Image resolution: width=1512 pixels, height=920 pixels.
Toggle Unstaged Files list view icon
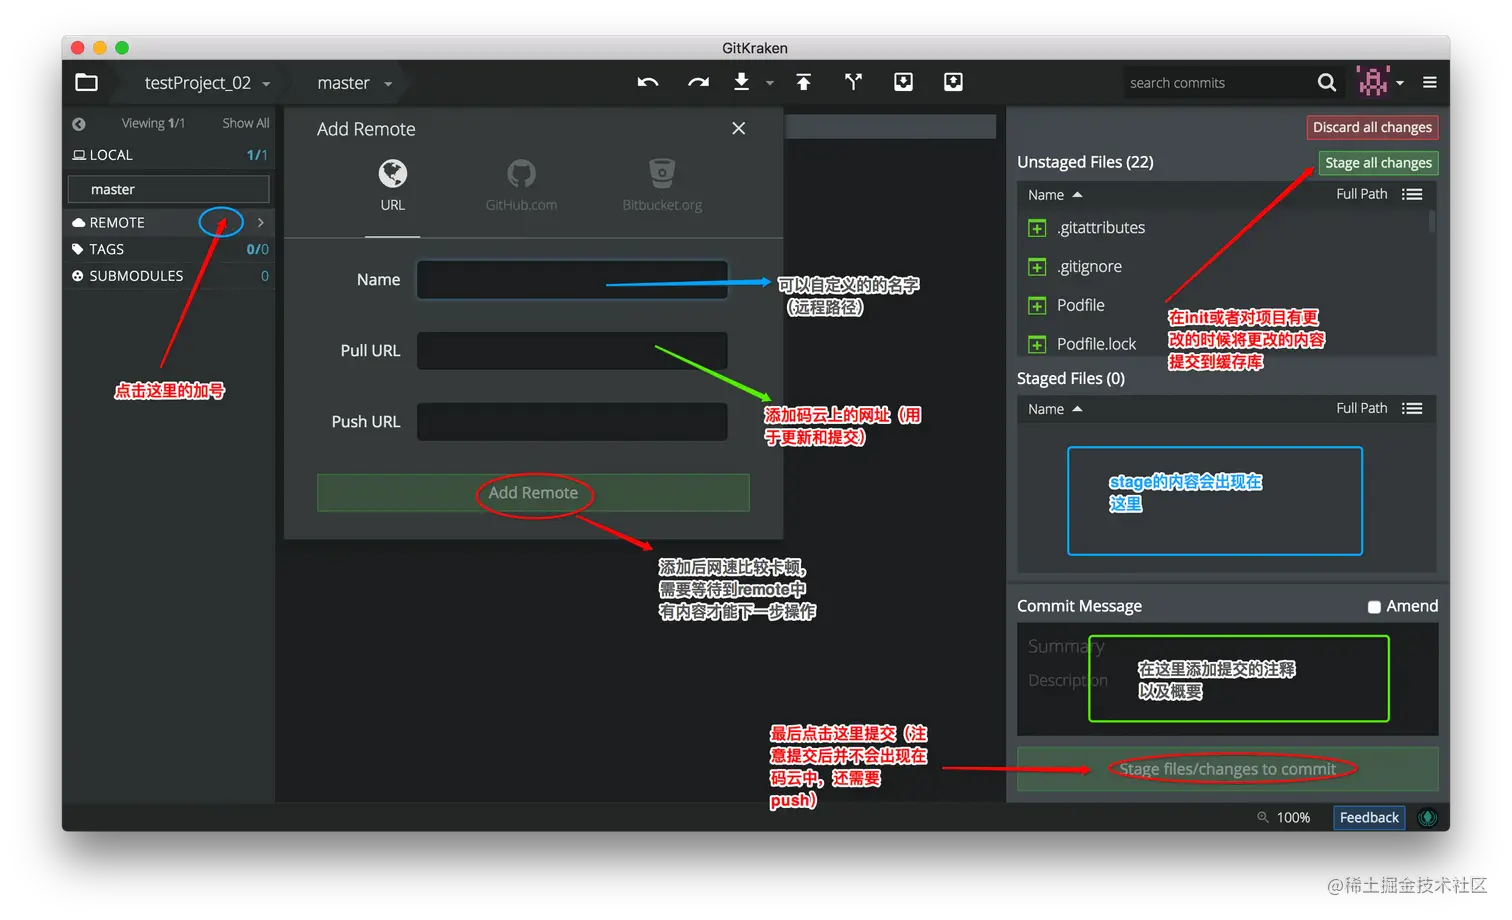tap(1412, 194)
